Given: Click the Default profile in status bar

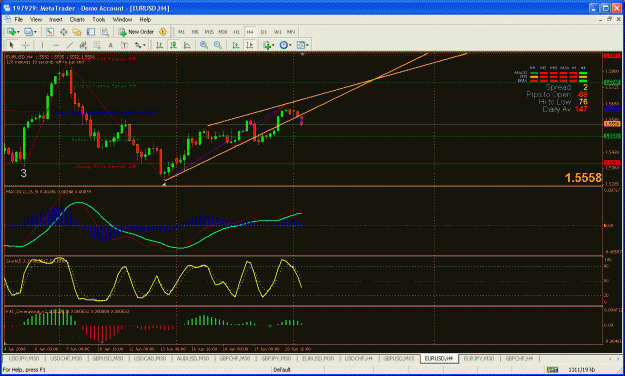Looking at the screenshot, I should tap(282, 370).
